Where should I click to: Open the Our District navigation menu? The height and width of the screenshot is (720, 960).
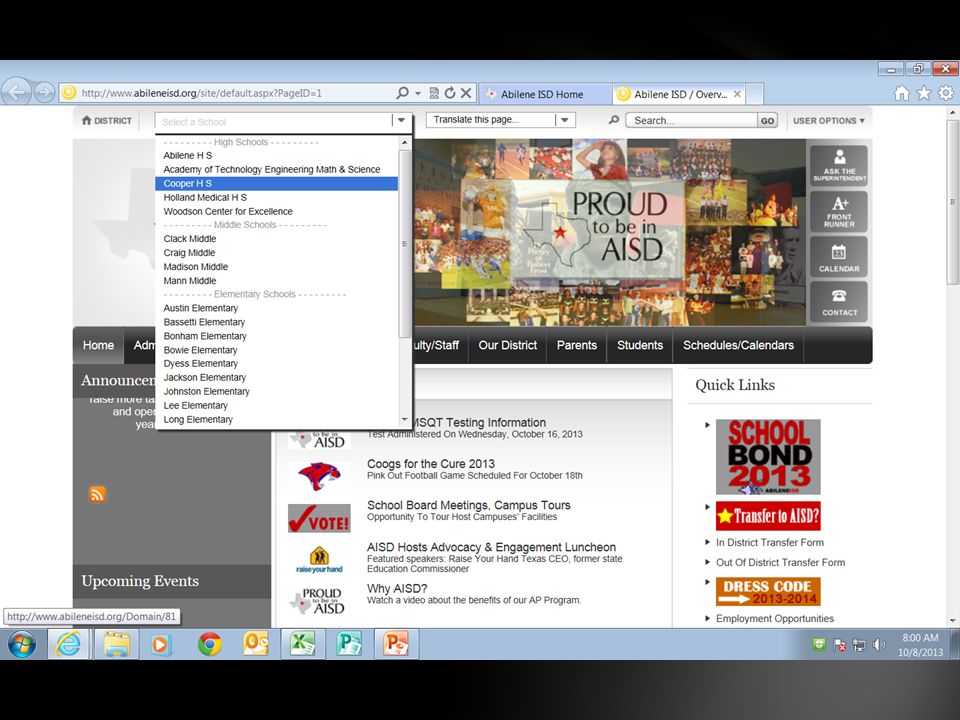(x=508, y=345)
